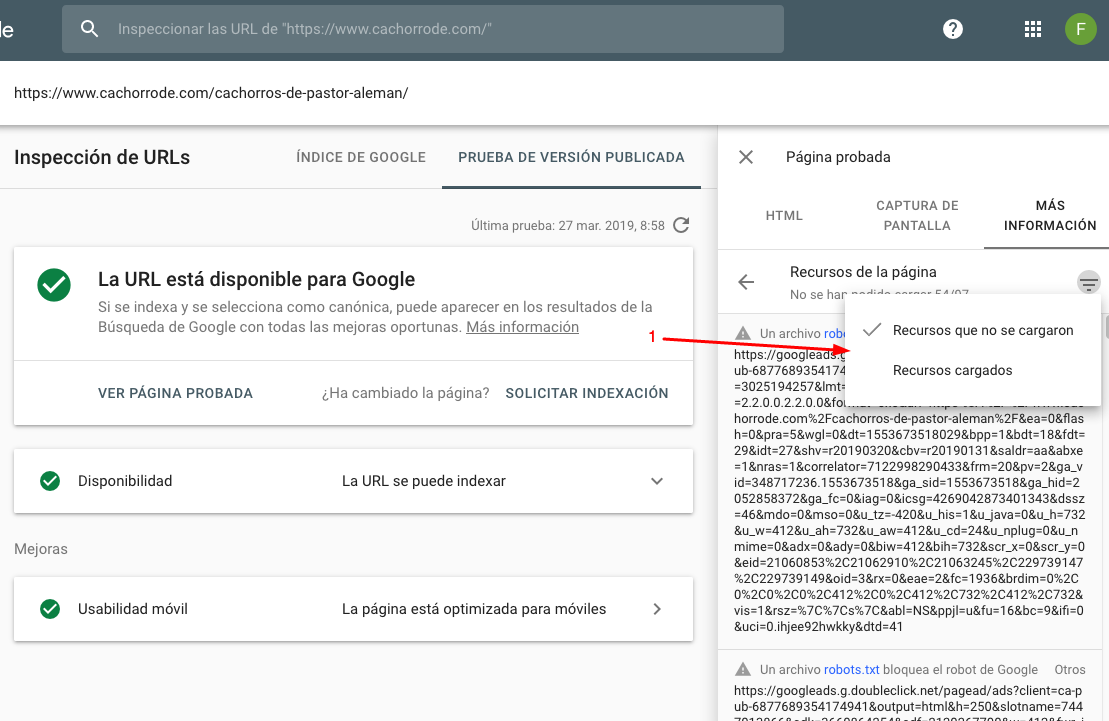Select Recursos cargados filter option
The image size is (1109, 721).
tap(952, 370)
